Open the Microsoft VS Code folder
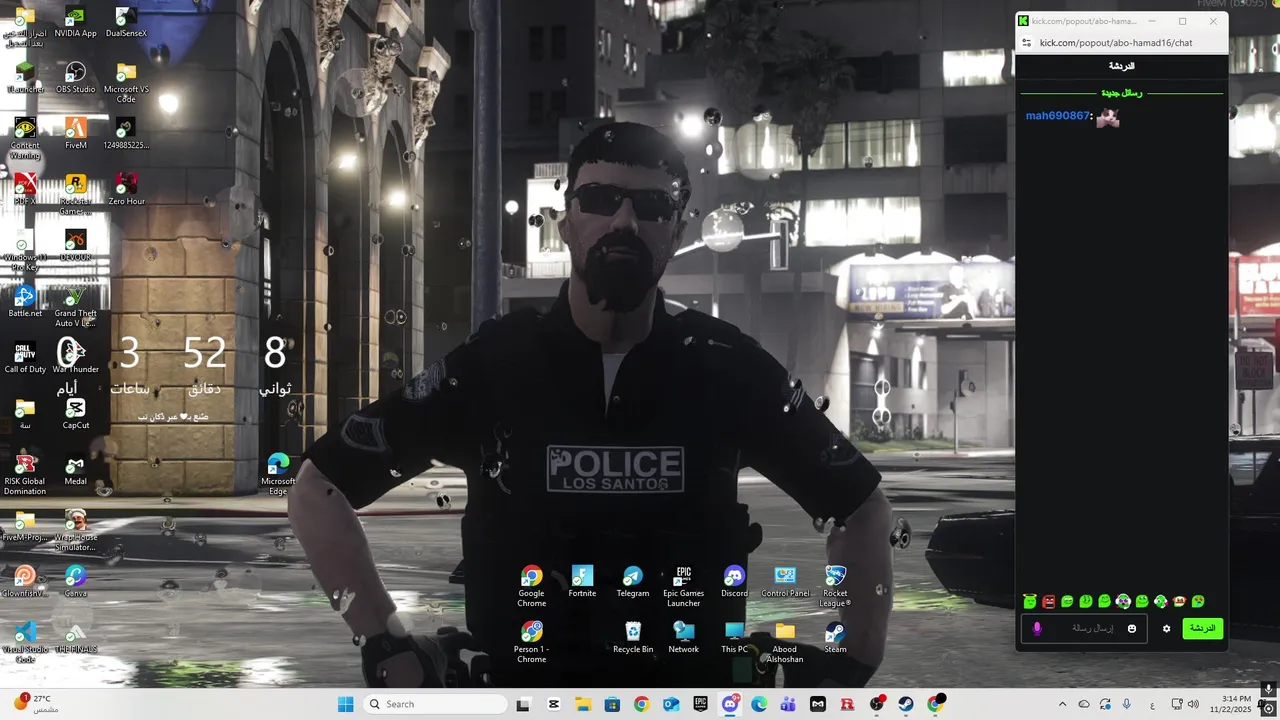The width and height of the screenshot is (1280, 720). point(126,83)
